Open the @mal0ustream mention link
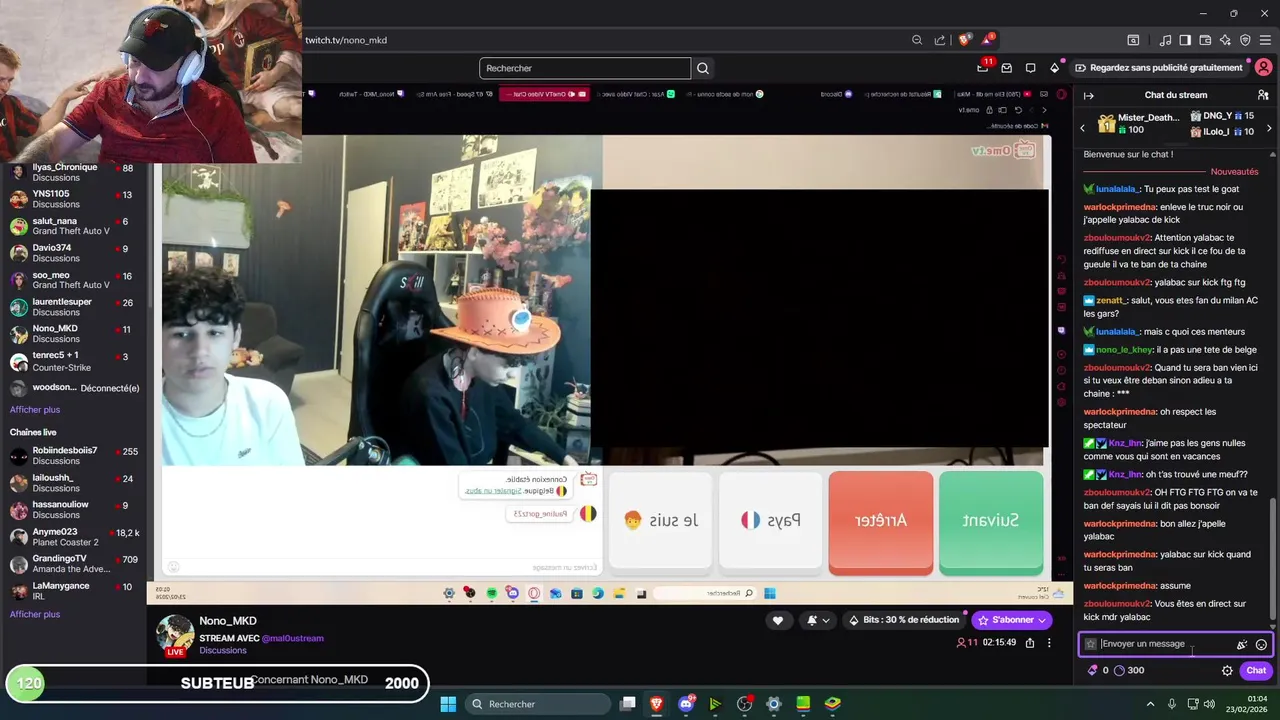This screenshot has width=1280, height=720. click(293, 638)
